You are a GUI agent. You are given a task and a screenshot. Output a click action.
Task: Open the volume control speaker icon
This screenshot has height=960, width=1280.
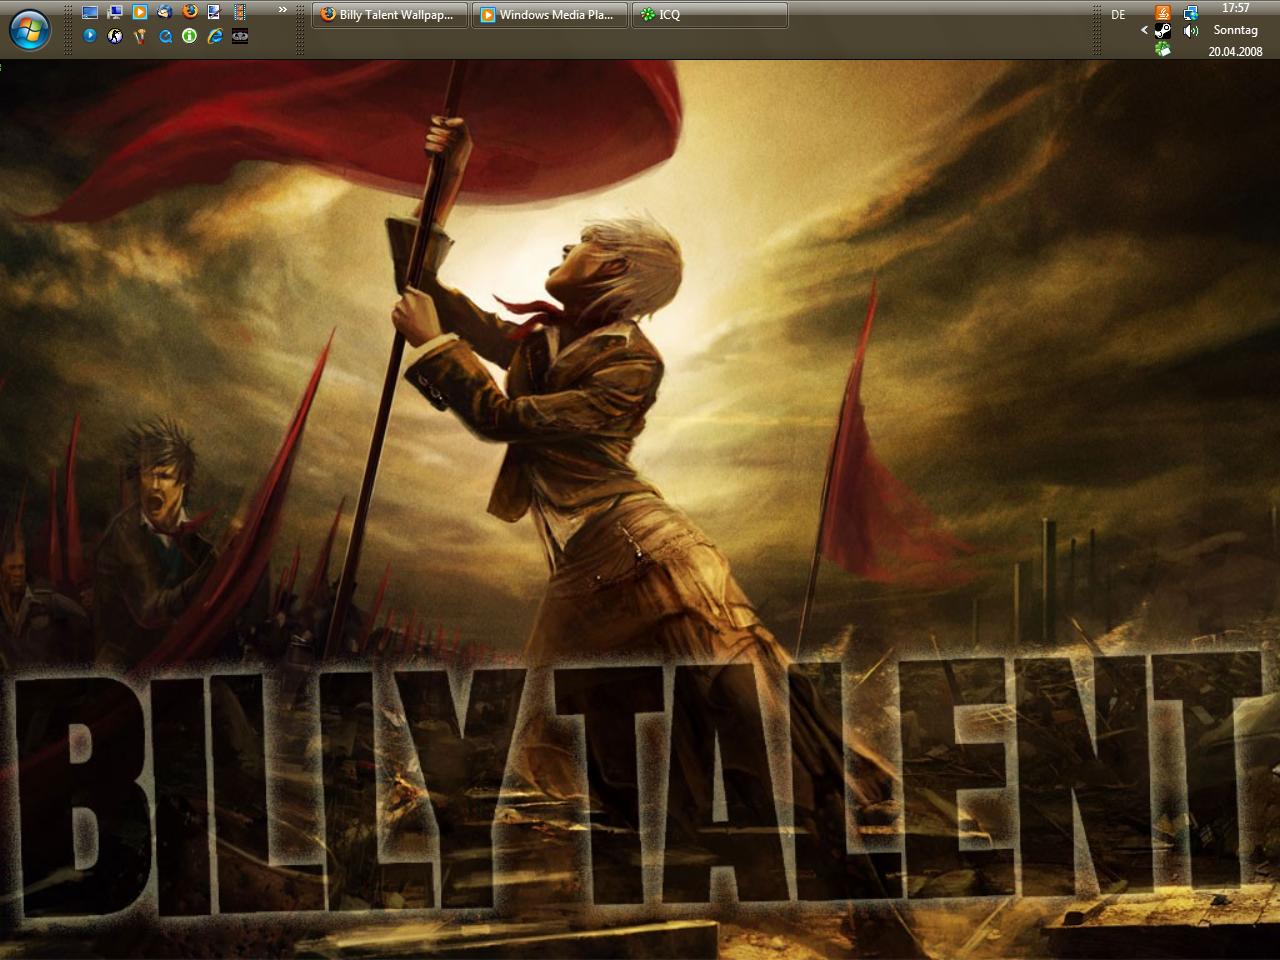coord(1191,31)
